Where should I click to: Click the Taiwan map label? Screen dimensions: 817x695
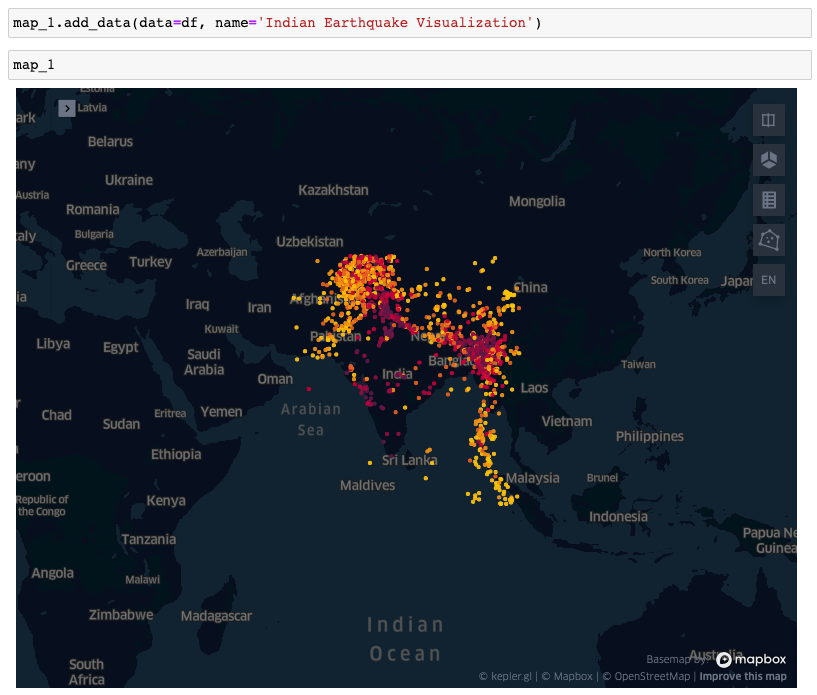point(638,365)
